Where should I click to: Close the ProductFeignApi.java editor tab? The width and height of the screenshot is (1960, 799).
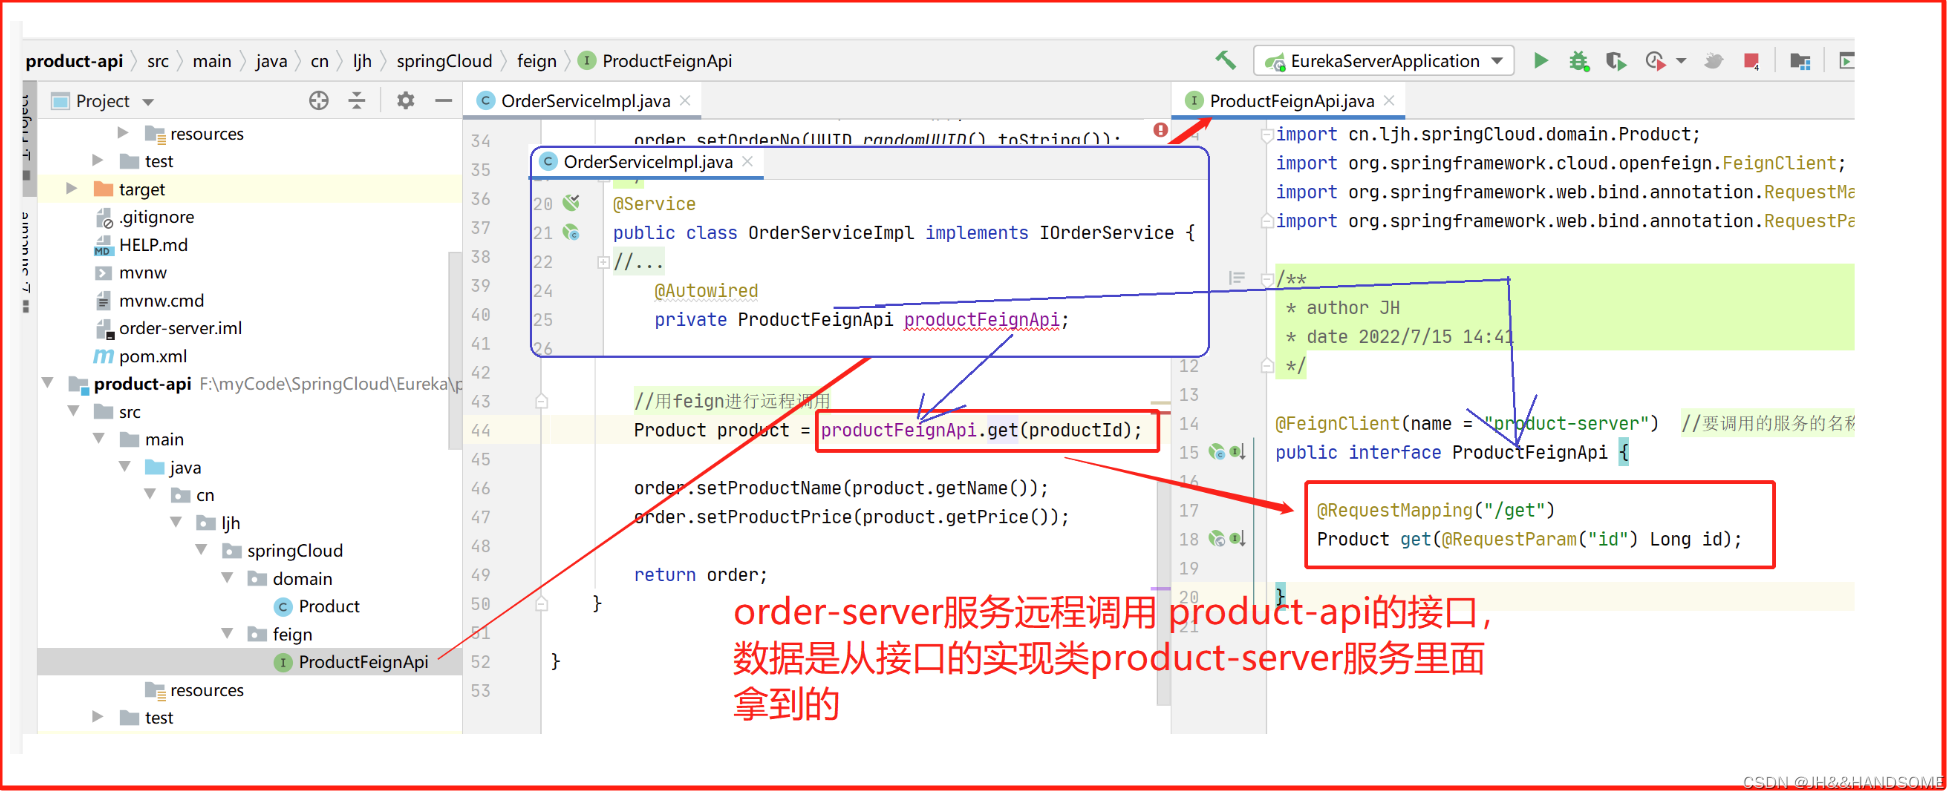1389,101
